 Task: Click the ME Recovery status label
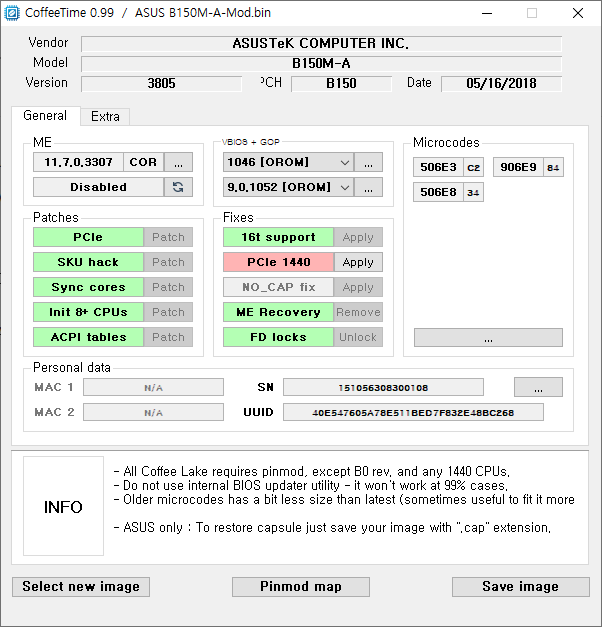[x=278, y=312]
